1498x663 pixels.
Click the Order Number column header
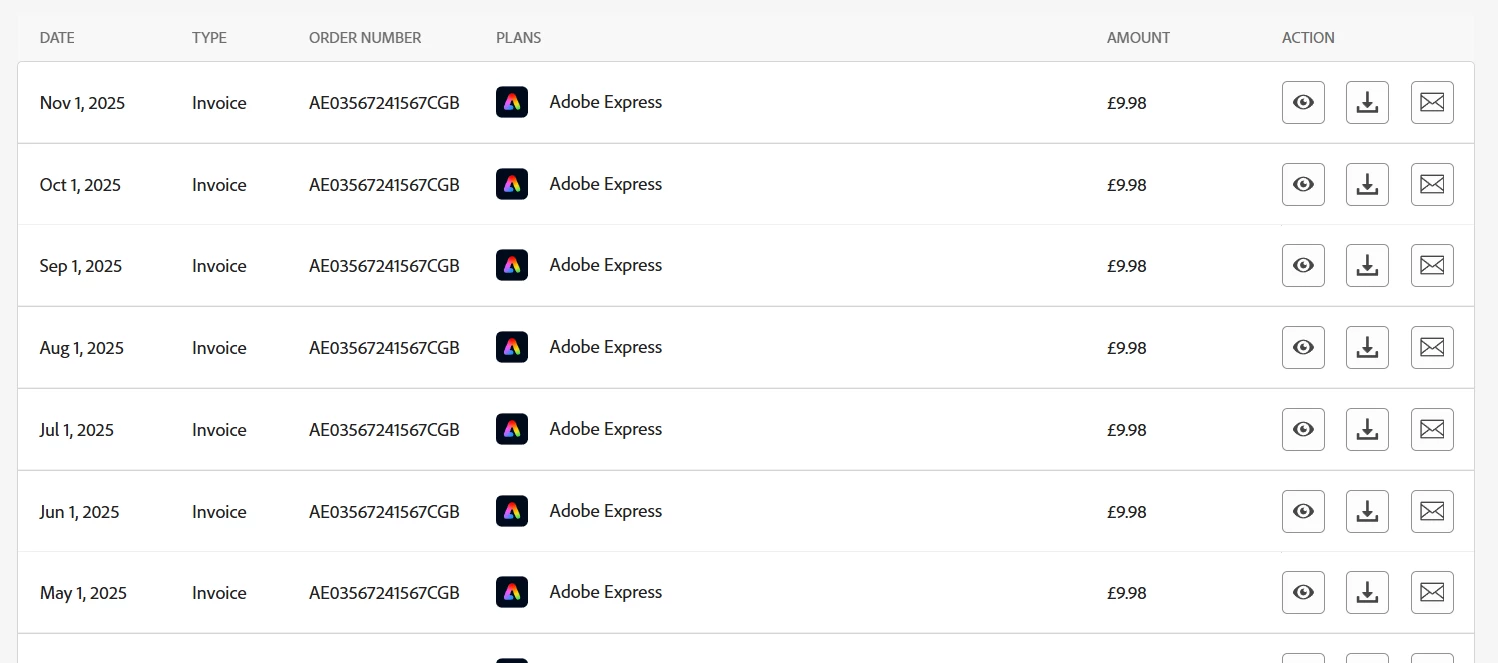pyautogui.click(x=365, y=38)
